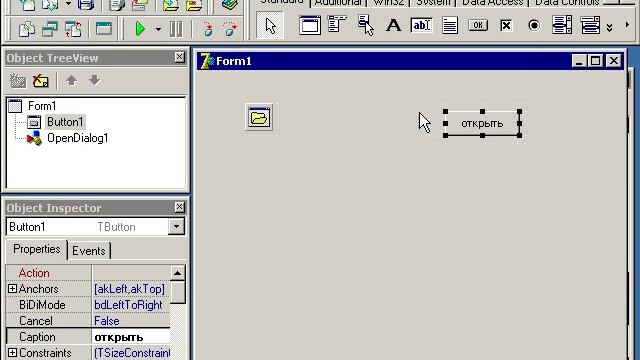The height and width of the screenshot is (360, 640).
Task: Click the View Form toolbar icon
Action: click(50, 29)
